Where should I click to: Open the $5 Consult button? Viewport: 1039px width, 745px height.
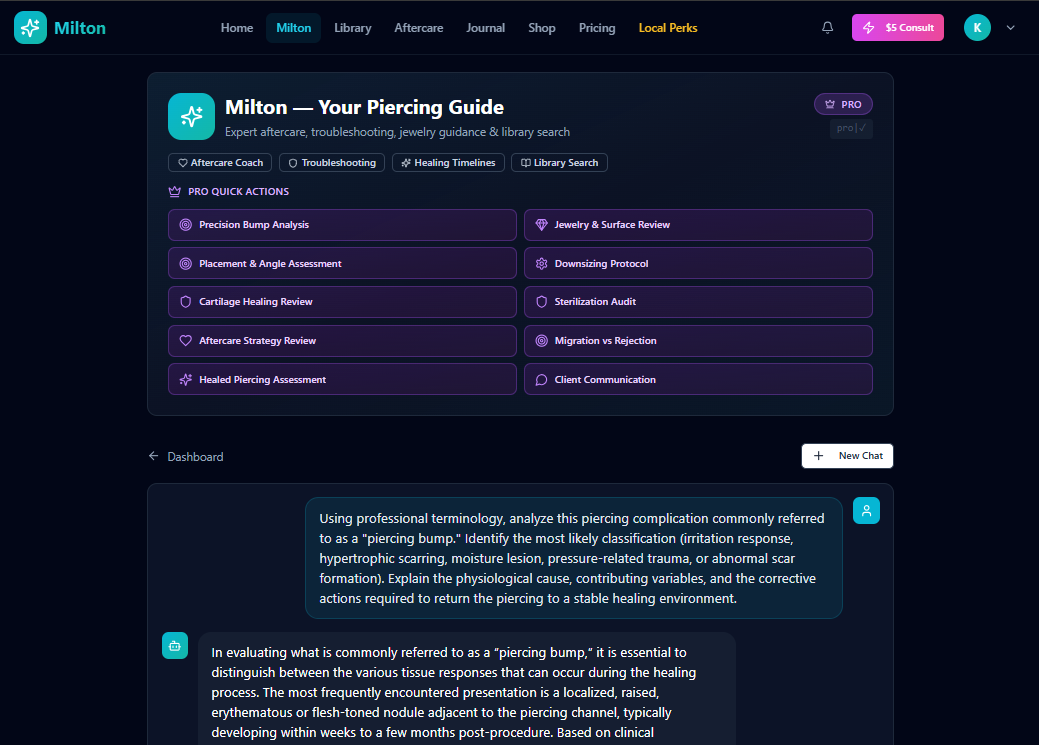tap(897, 28)
